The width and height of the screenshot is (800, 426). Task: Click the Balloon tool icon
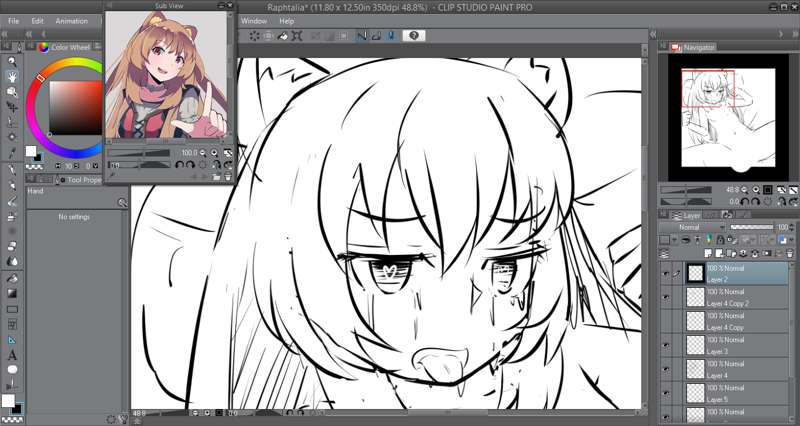point(12,369)
